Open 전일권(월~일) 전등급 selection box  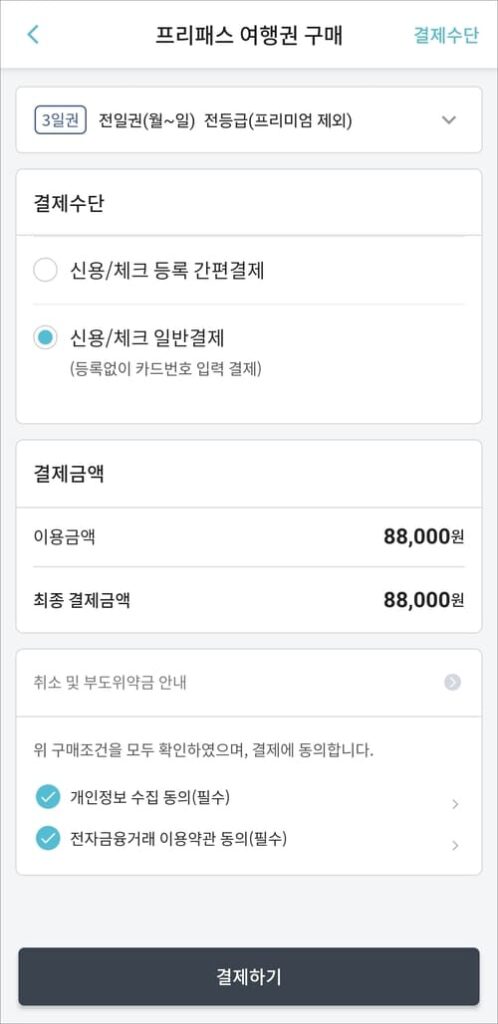pos(249,120)
